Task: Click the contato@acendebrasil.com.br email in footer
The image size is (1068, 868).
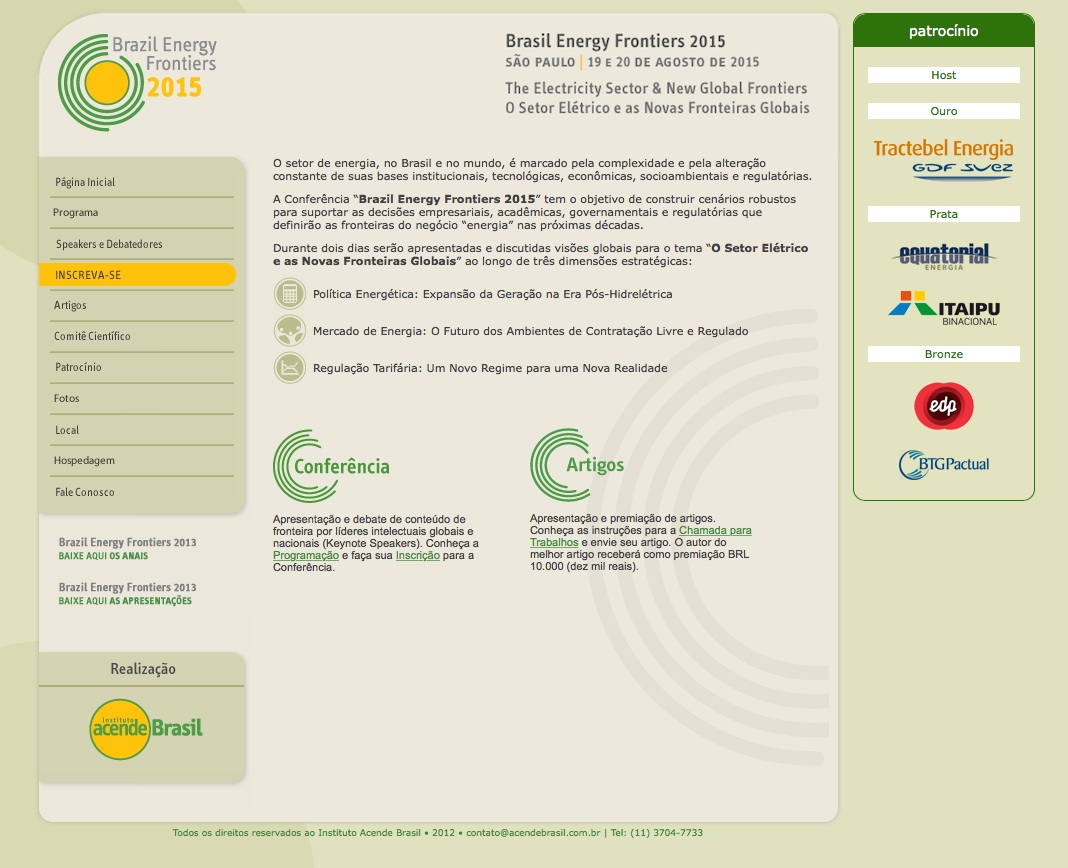Action: click(533, 833)
